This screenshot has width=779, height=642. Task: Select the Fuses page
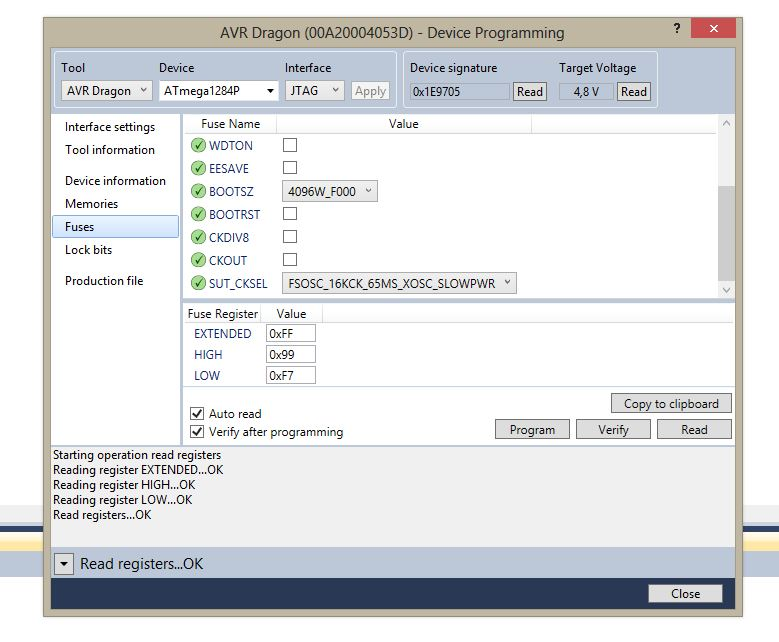point(115,227)
